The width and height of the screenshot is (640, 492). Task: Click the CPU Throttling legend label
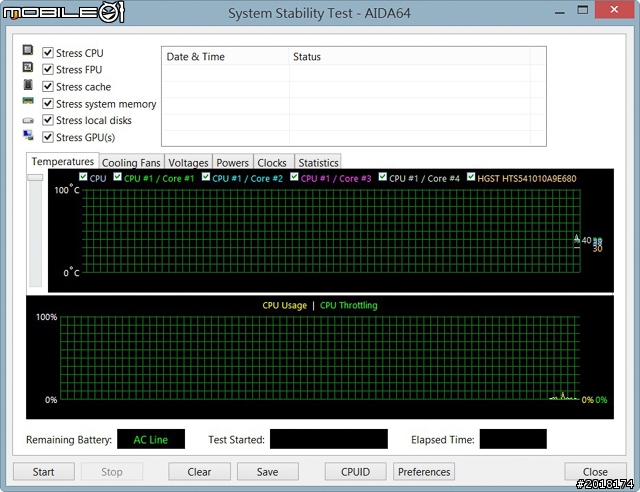(349, 305)
